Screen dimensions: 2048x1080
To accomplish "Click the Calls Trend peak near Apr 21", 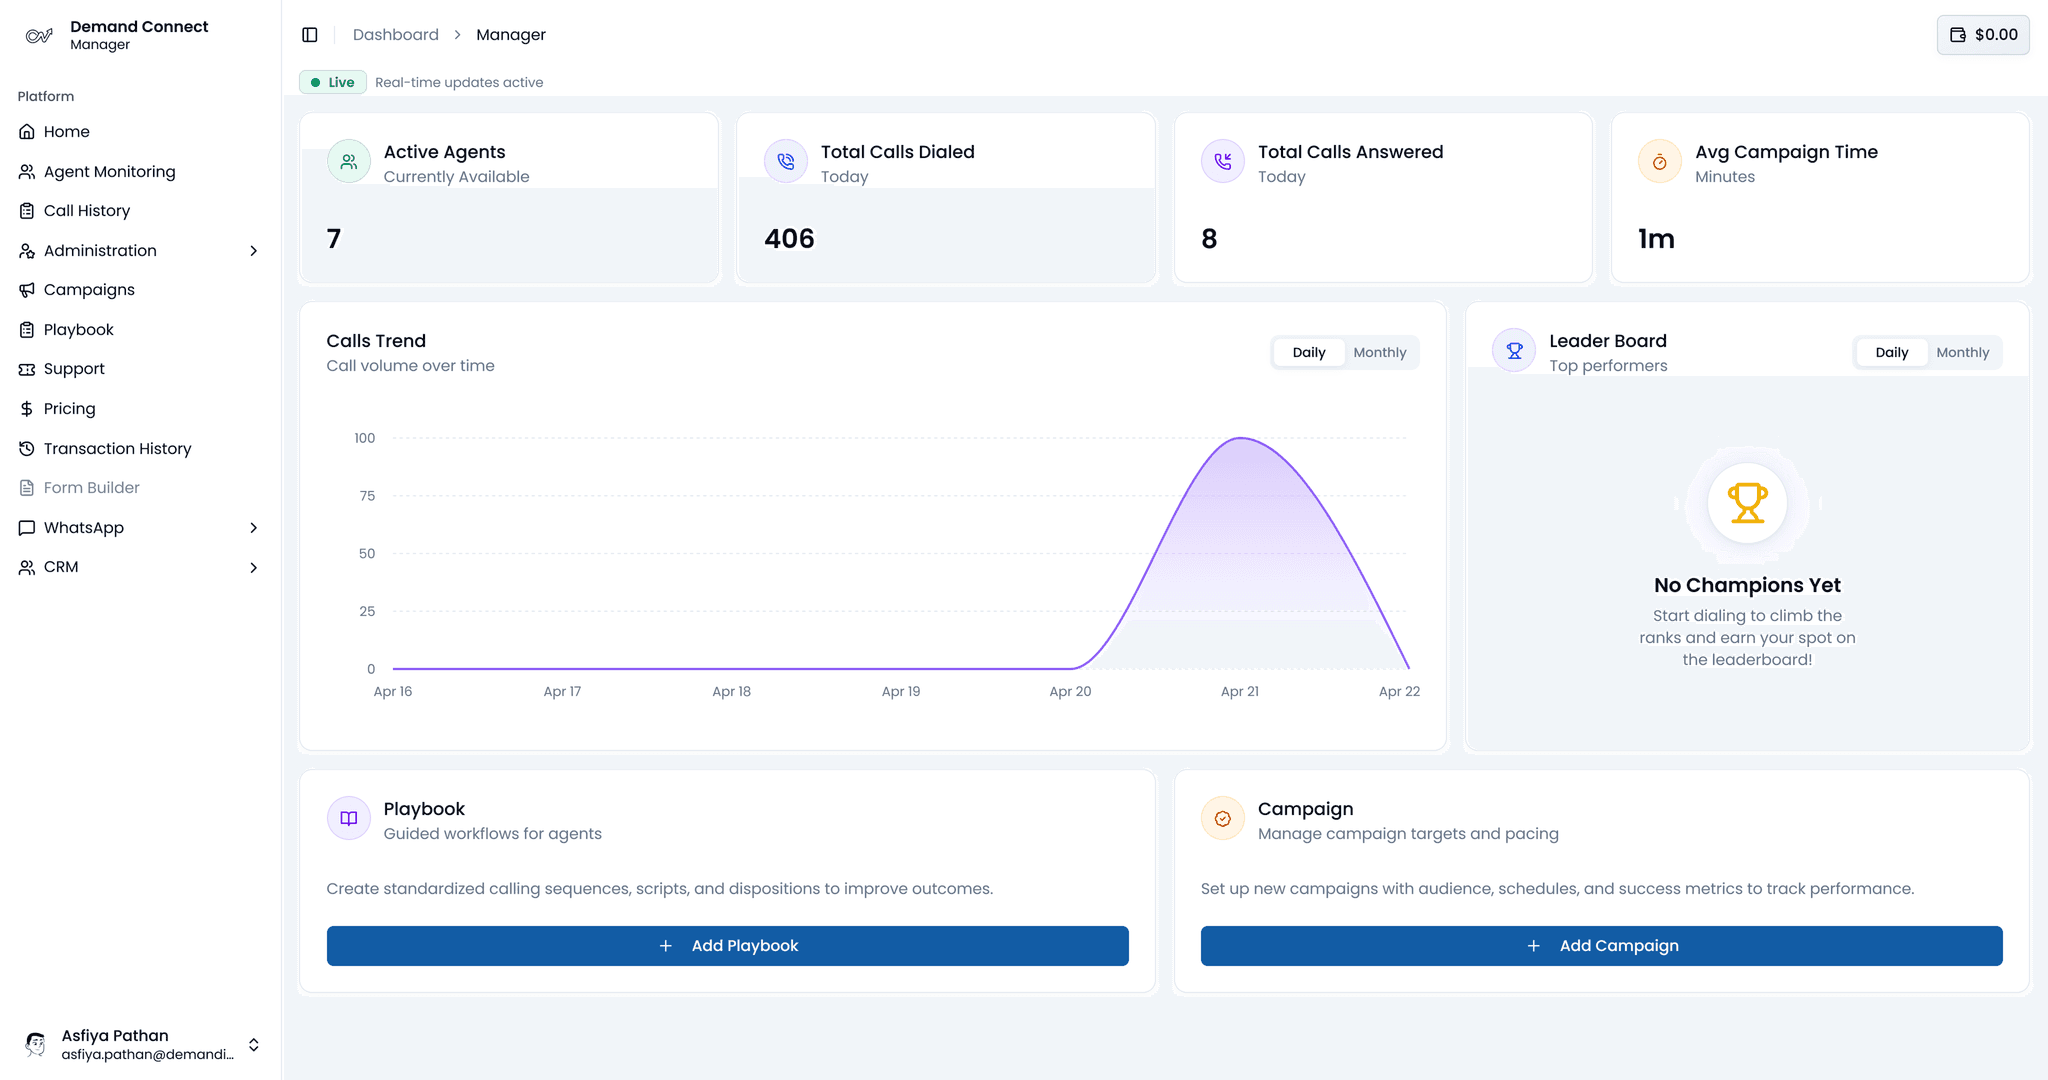I will pyautogui.click(x=1240, y=438).
